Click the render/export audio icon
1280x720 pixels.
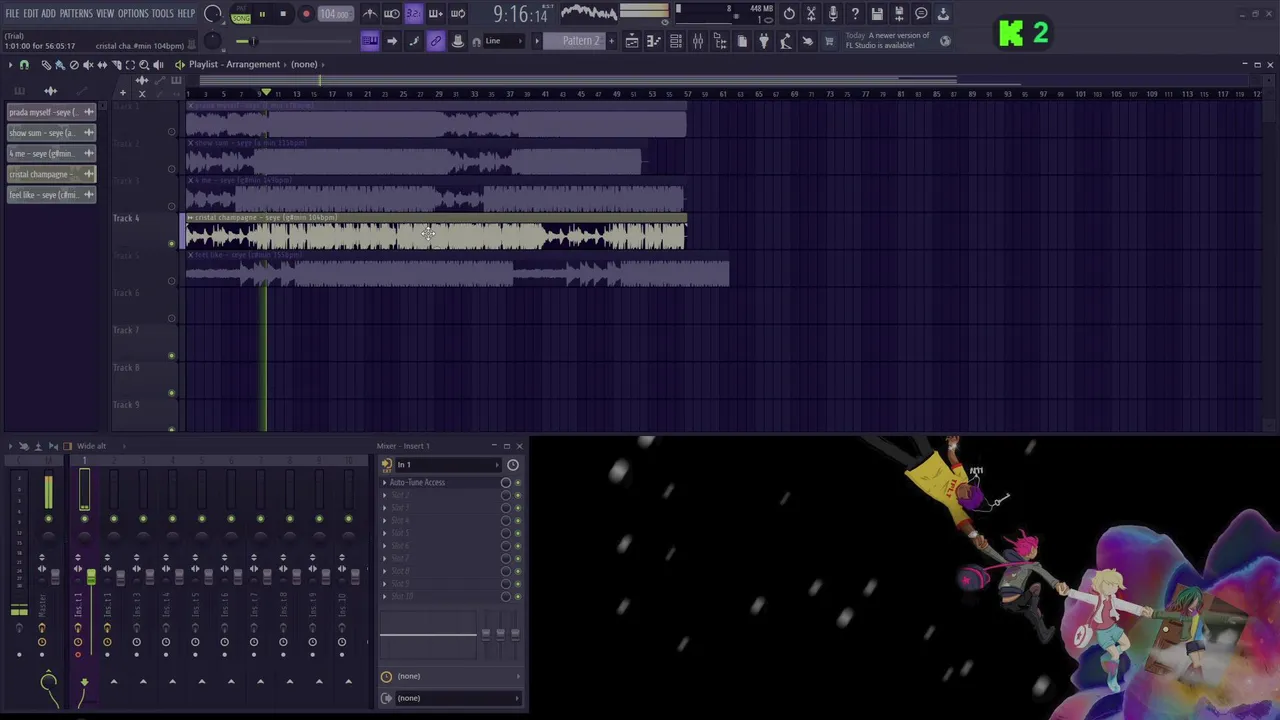(x=899, y=14)
